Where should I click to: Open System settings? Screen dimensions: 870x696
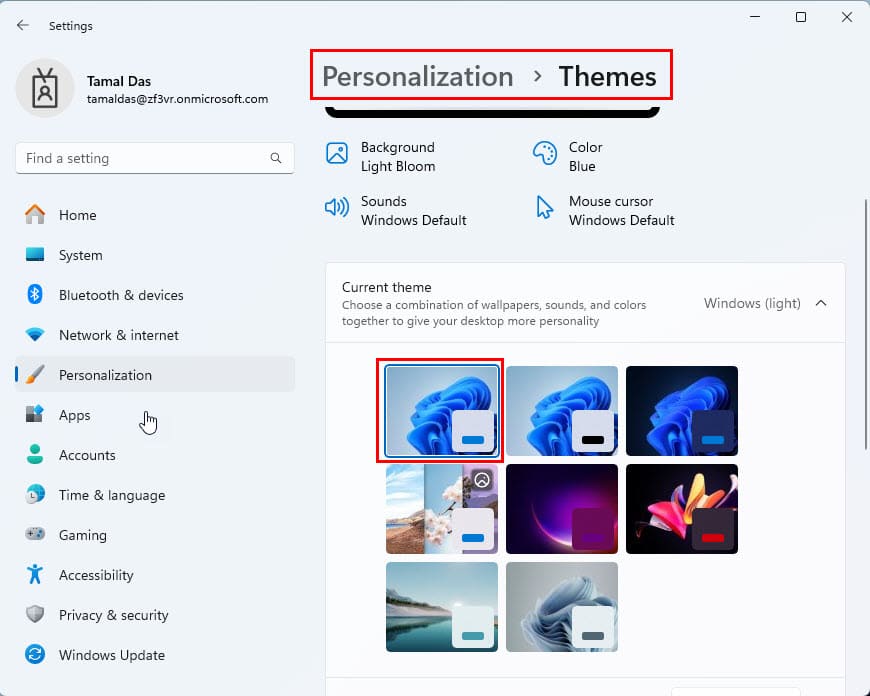pyautogui.click(x=155, y=255)
